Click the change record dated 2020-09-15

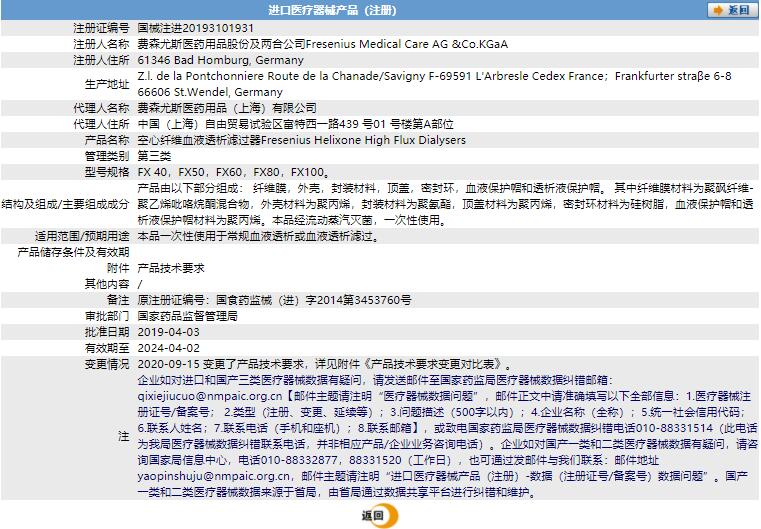tap(325, 364)
